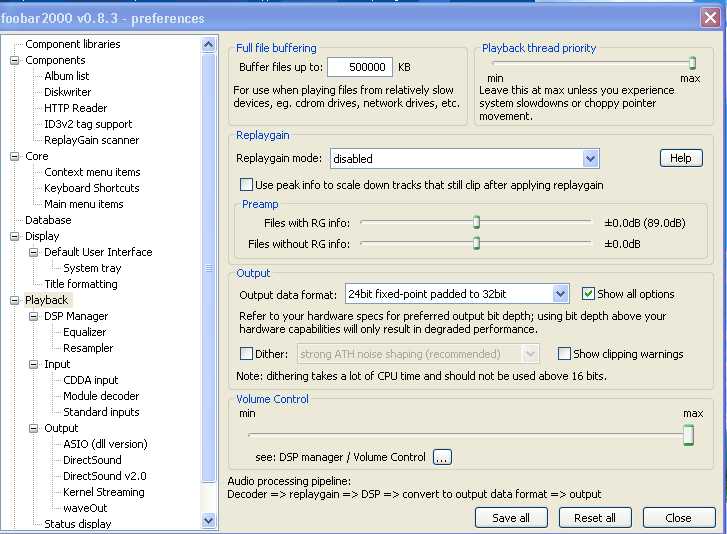Screen dimensions: 727x534
Task: Select Album list in the tree
Action: click(x=66, y=76)
